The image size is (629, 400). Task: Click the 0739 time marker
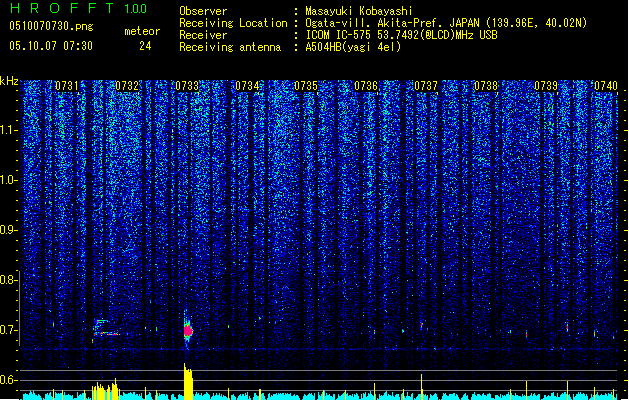coord(546,86)
